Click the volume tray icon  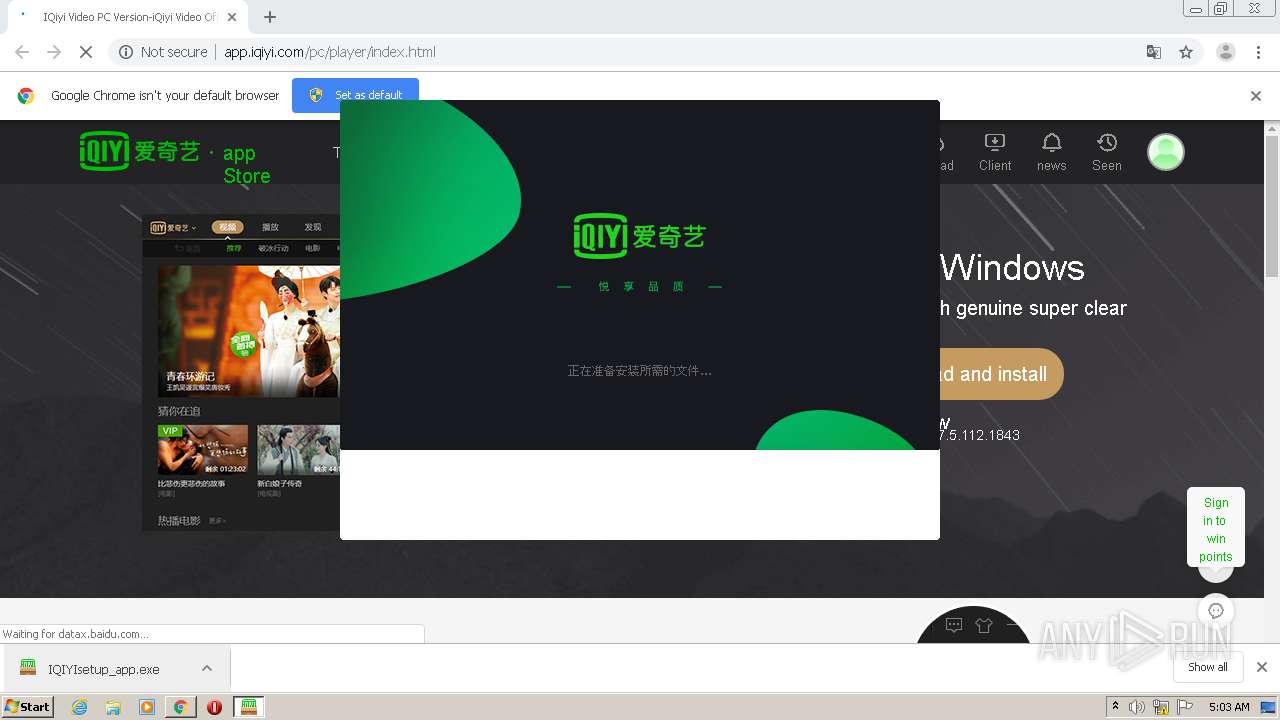click(1137, 707)
